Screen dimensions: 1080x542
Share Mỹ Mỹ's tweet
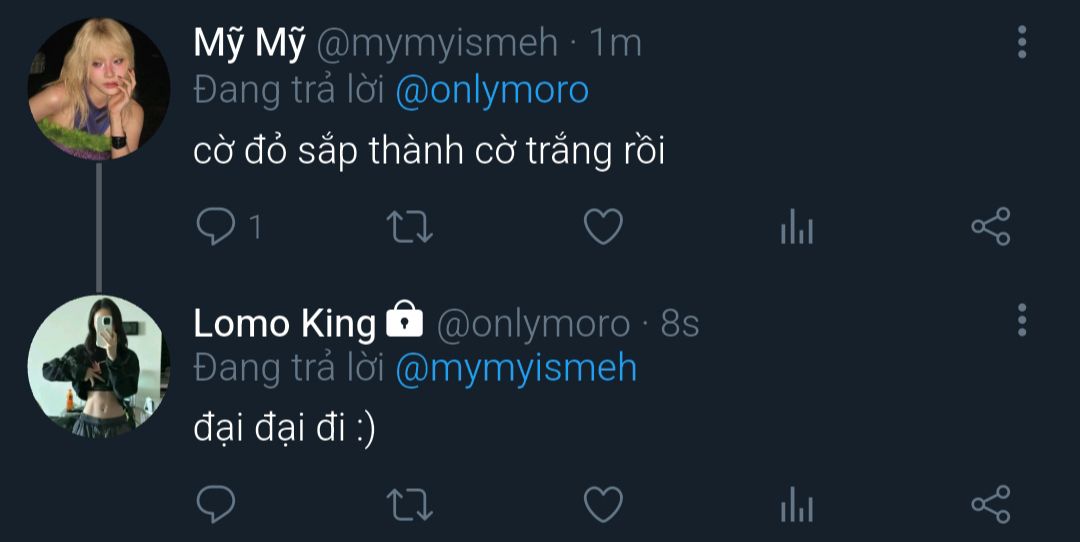point(990,228)
